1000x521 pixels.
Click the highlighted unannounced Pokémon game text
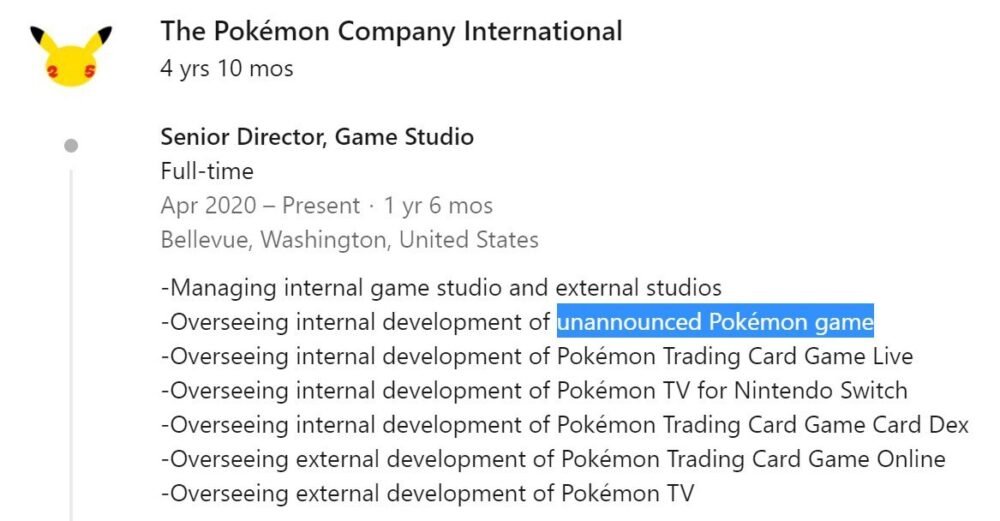point(715,322)
